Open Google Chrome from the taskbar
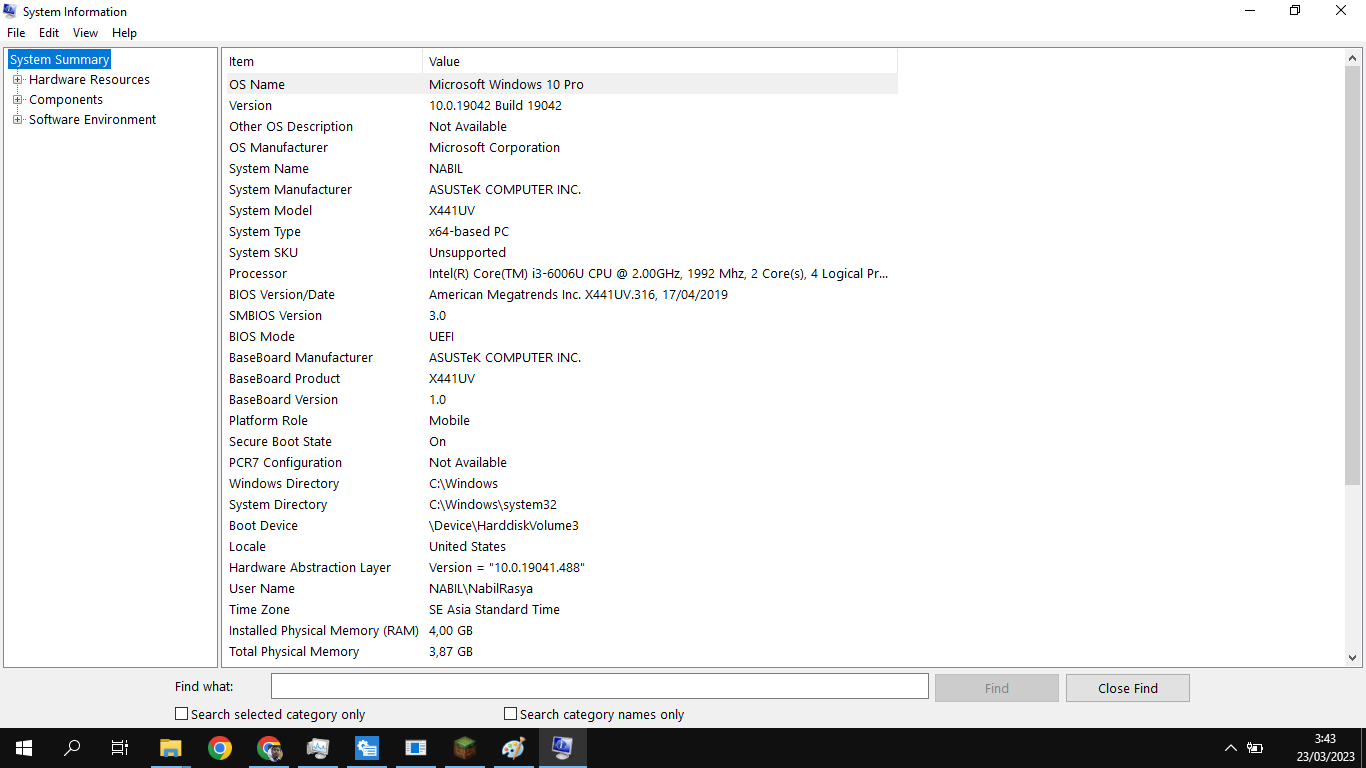The height and width of the screenshot is (768, 1366). (220, 748)
